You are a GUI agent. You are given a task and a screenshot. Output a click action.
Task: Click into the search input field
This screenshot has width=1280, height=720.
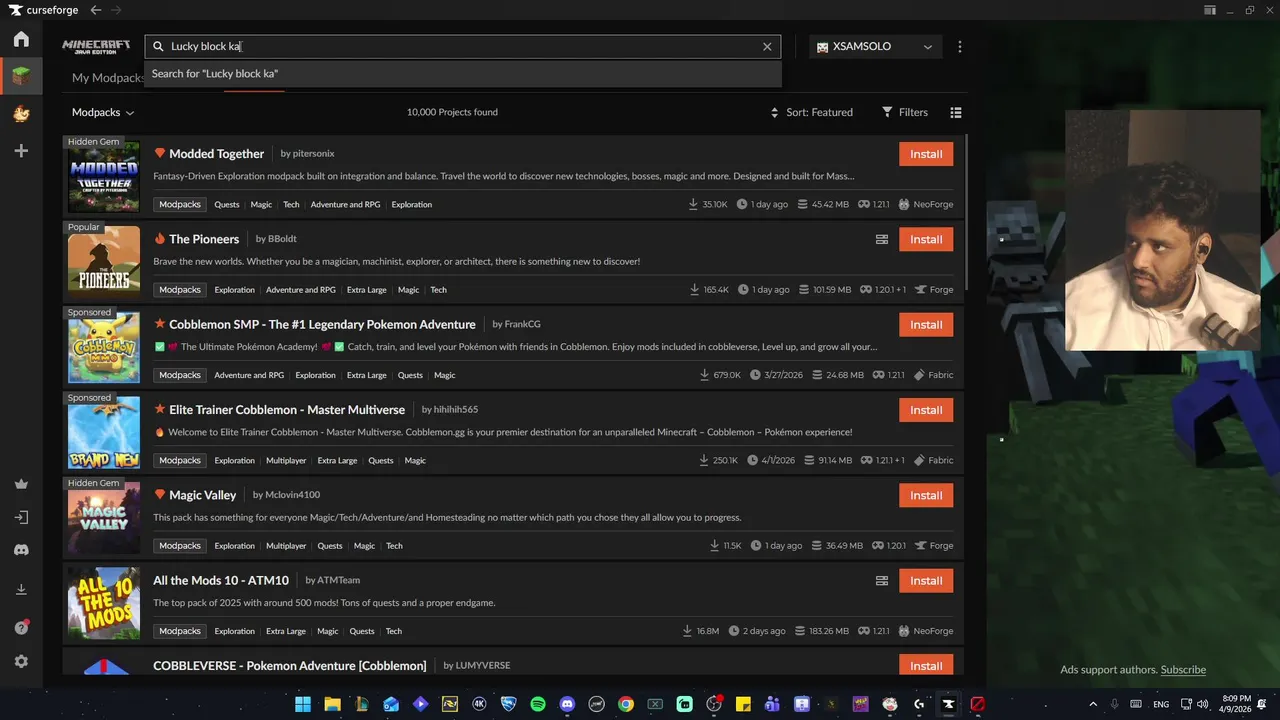point(463,46)
